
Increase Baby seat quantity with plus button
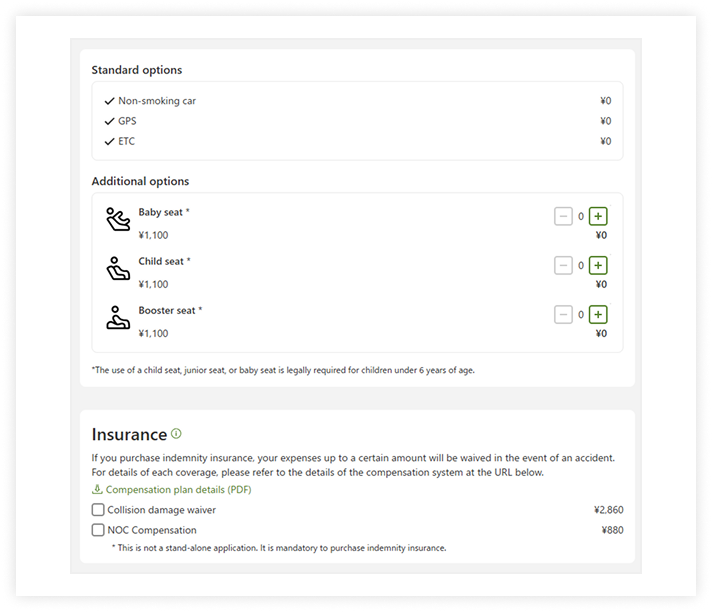pyautogui.click(x=598, y=217)
